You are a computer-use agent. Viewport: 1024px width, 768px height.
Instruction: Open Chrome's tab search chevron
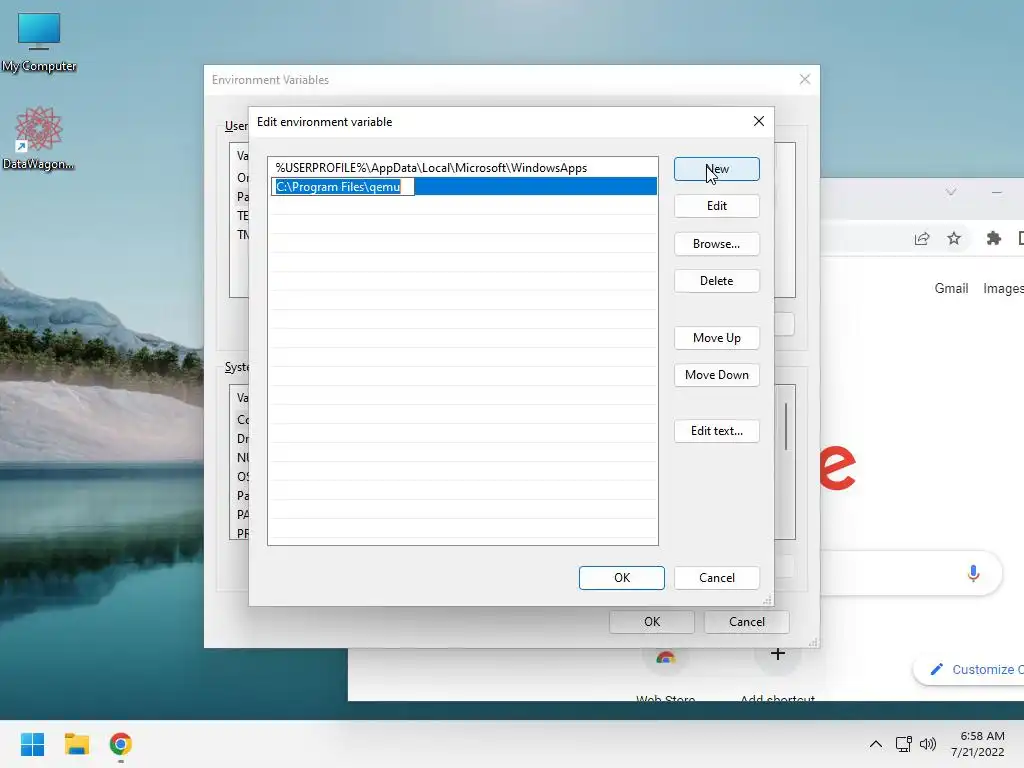point(951,192)
